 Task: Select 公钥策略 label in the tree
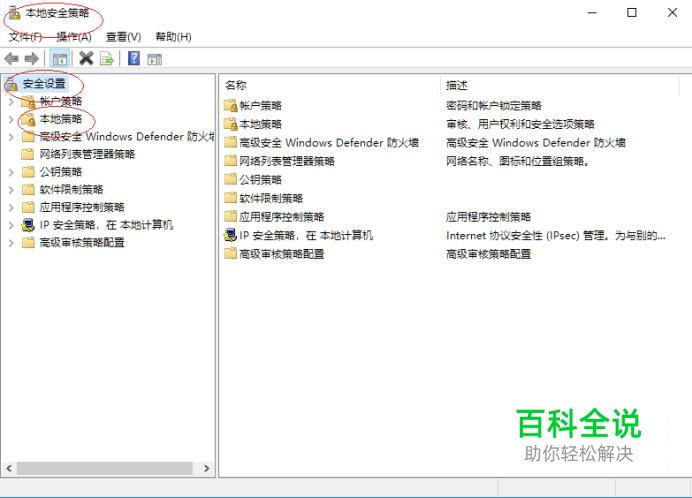coord(61,172)
